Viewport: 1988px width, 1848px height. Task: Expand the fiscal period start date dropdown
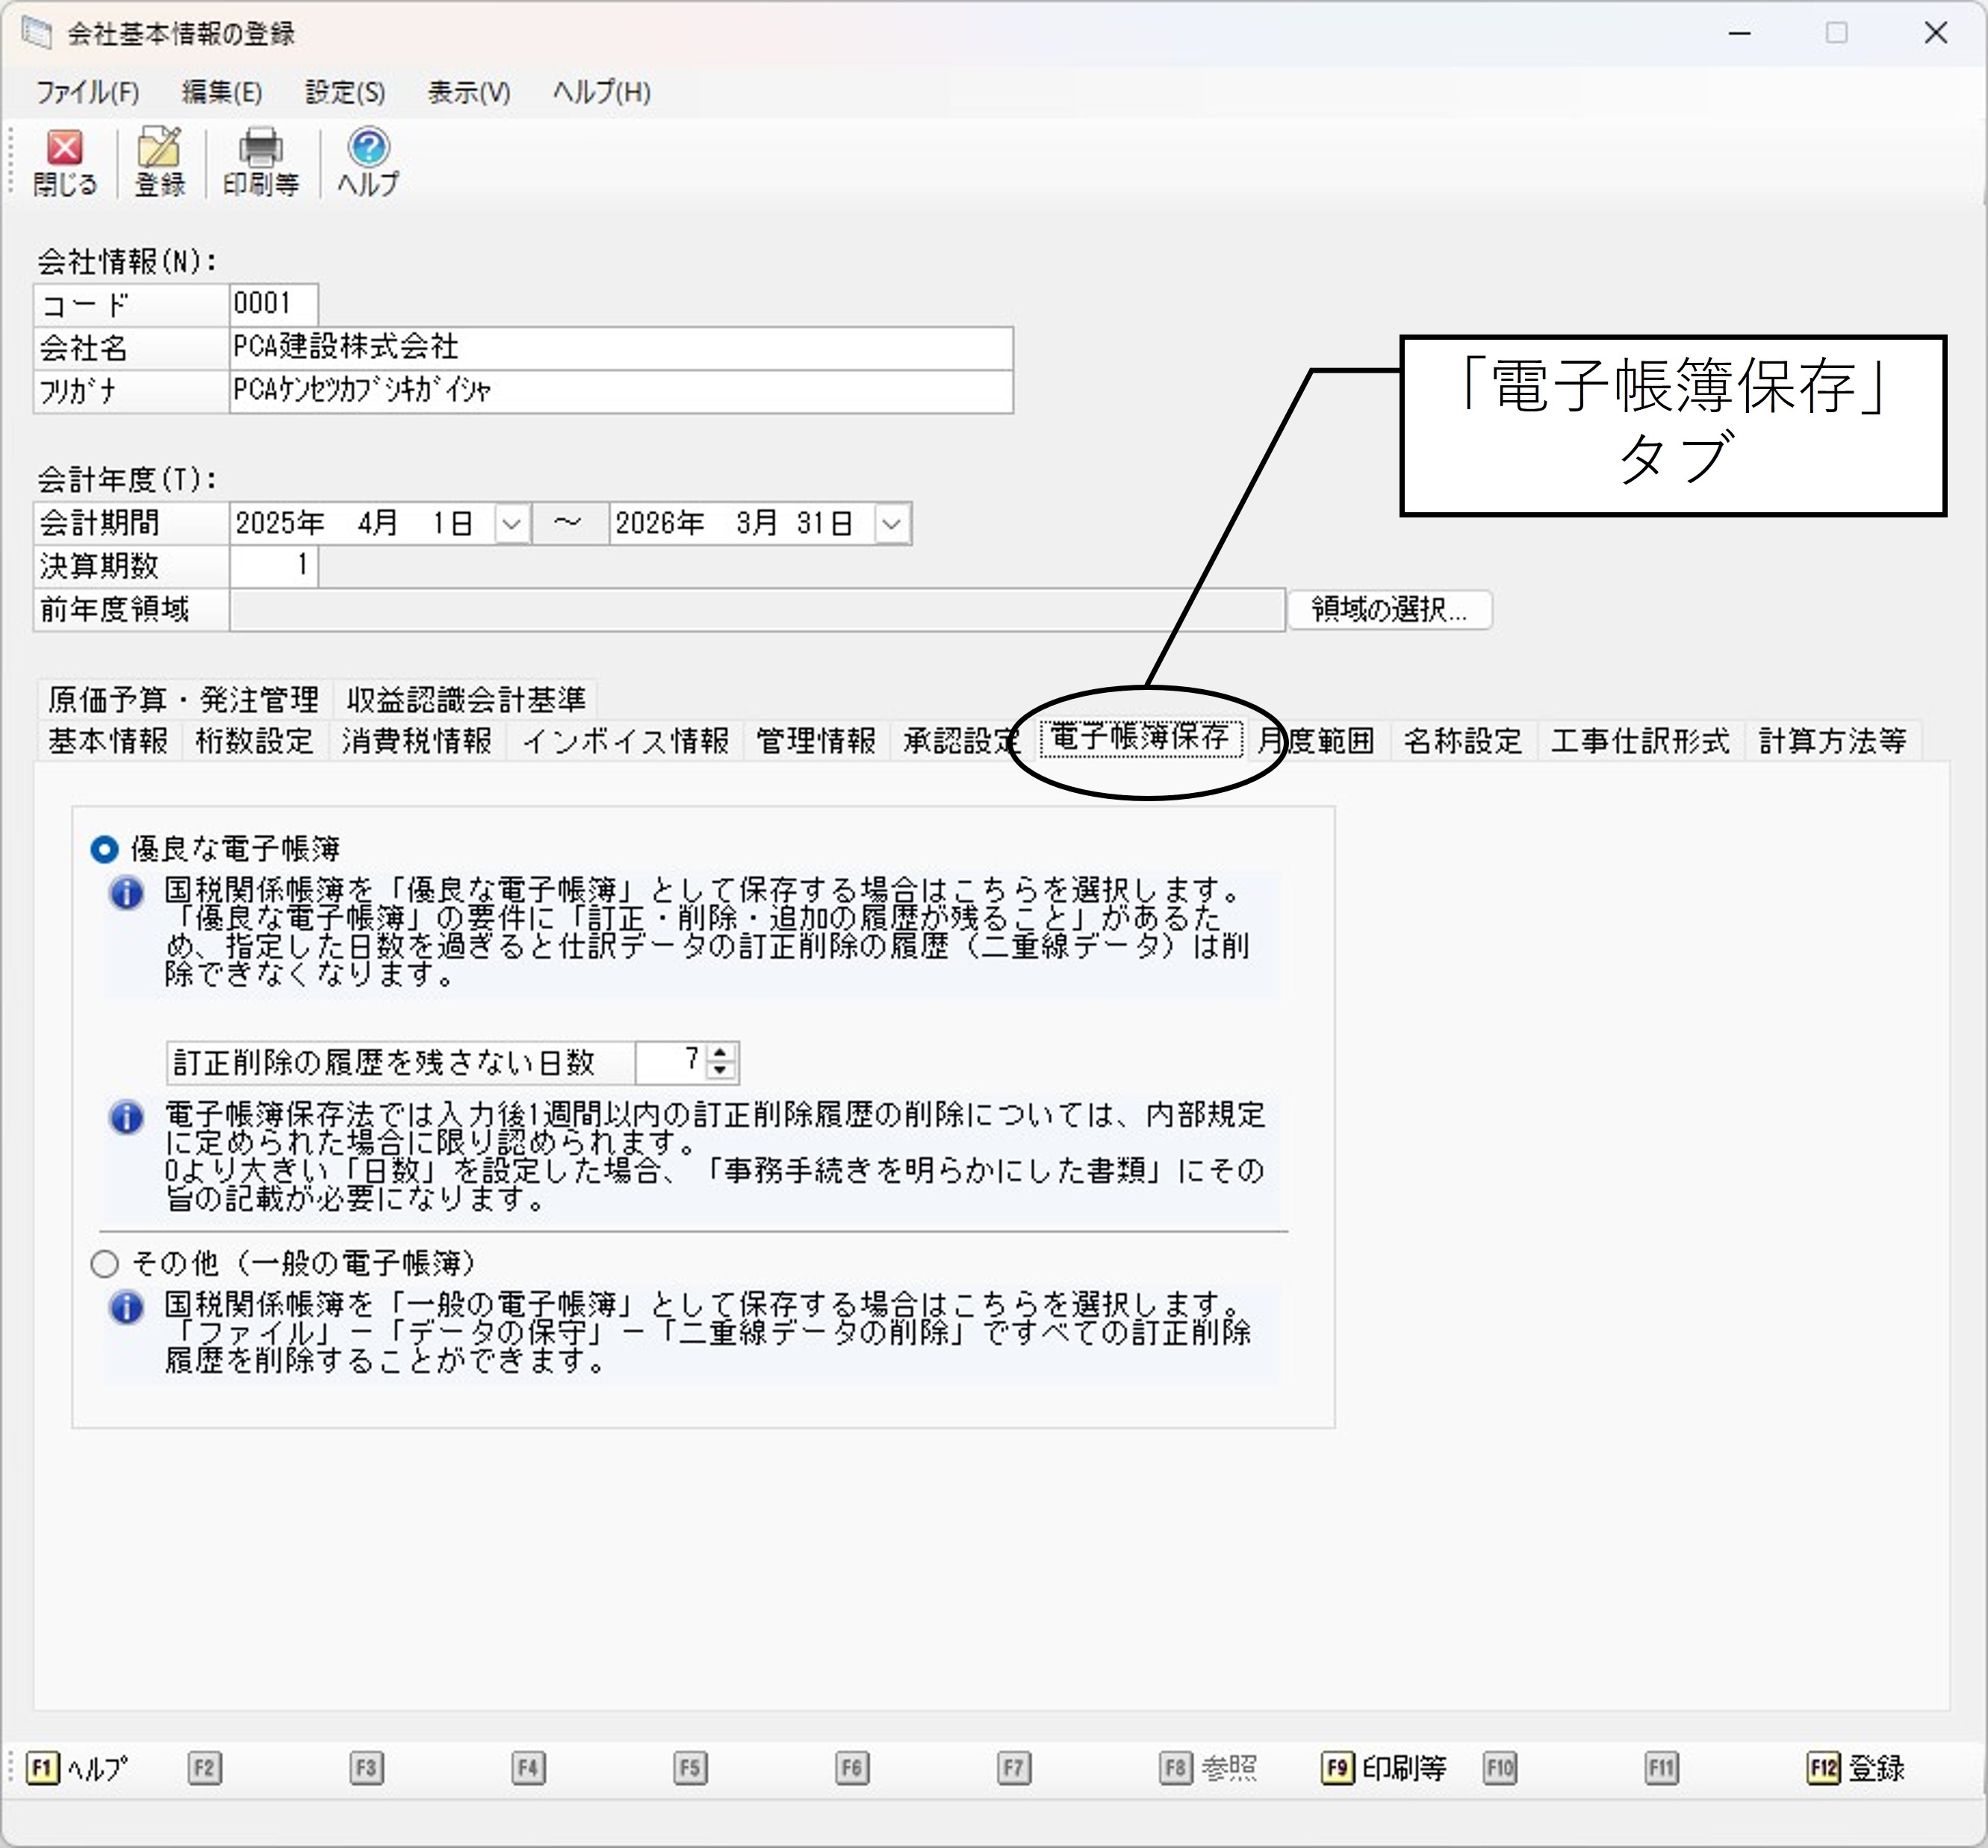tap(511, 523)
